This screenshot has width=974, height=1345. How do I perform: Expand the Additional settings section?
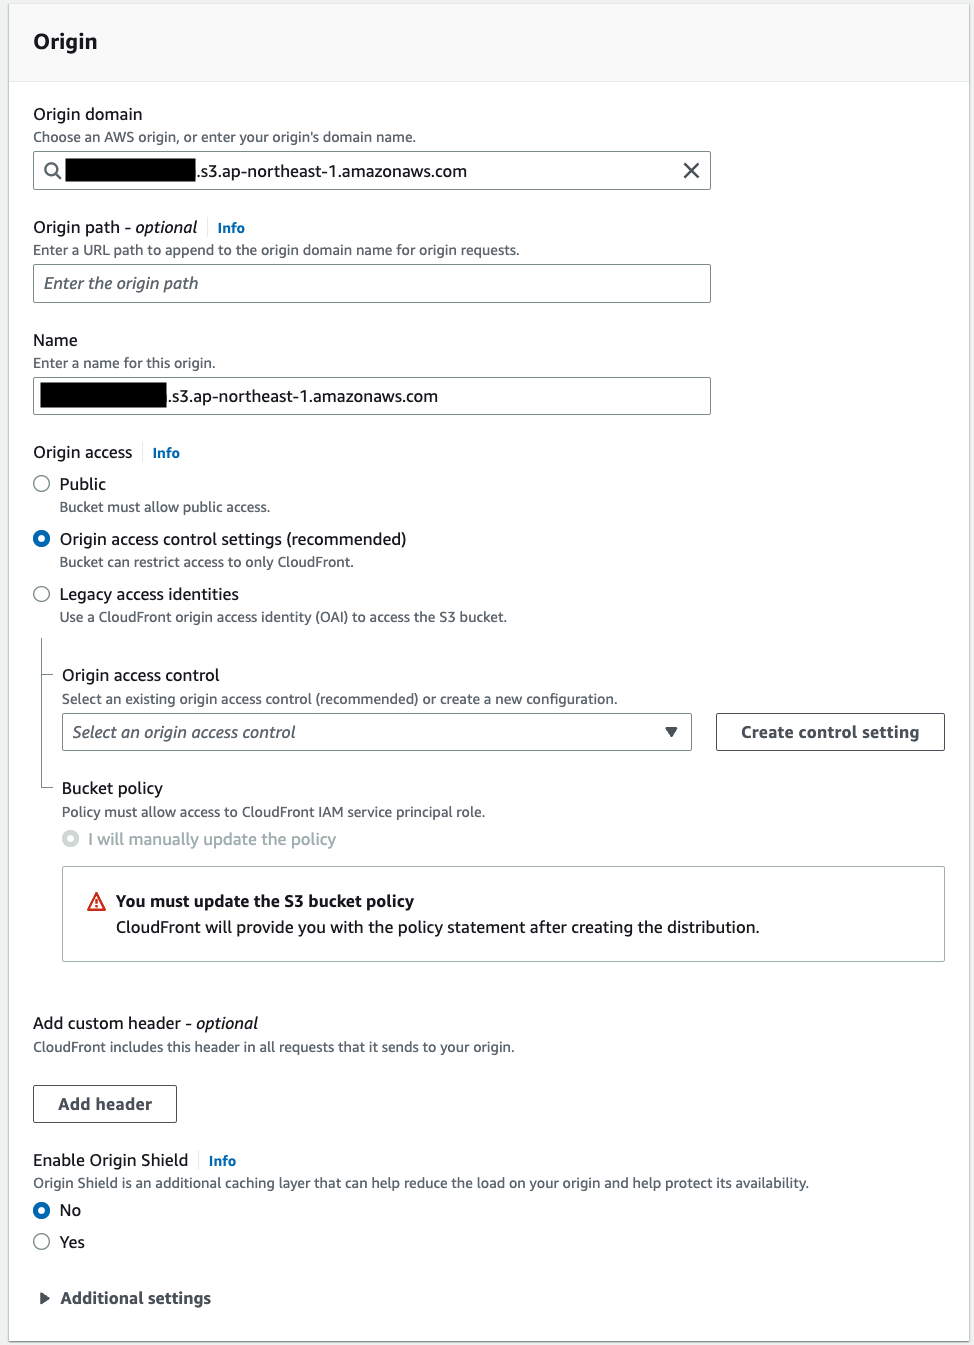pyautogui.click(x=135, y=1298)
